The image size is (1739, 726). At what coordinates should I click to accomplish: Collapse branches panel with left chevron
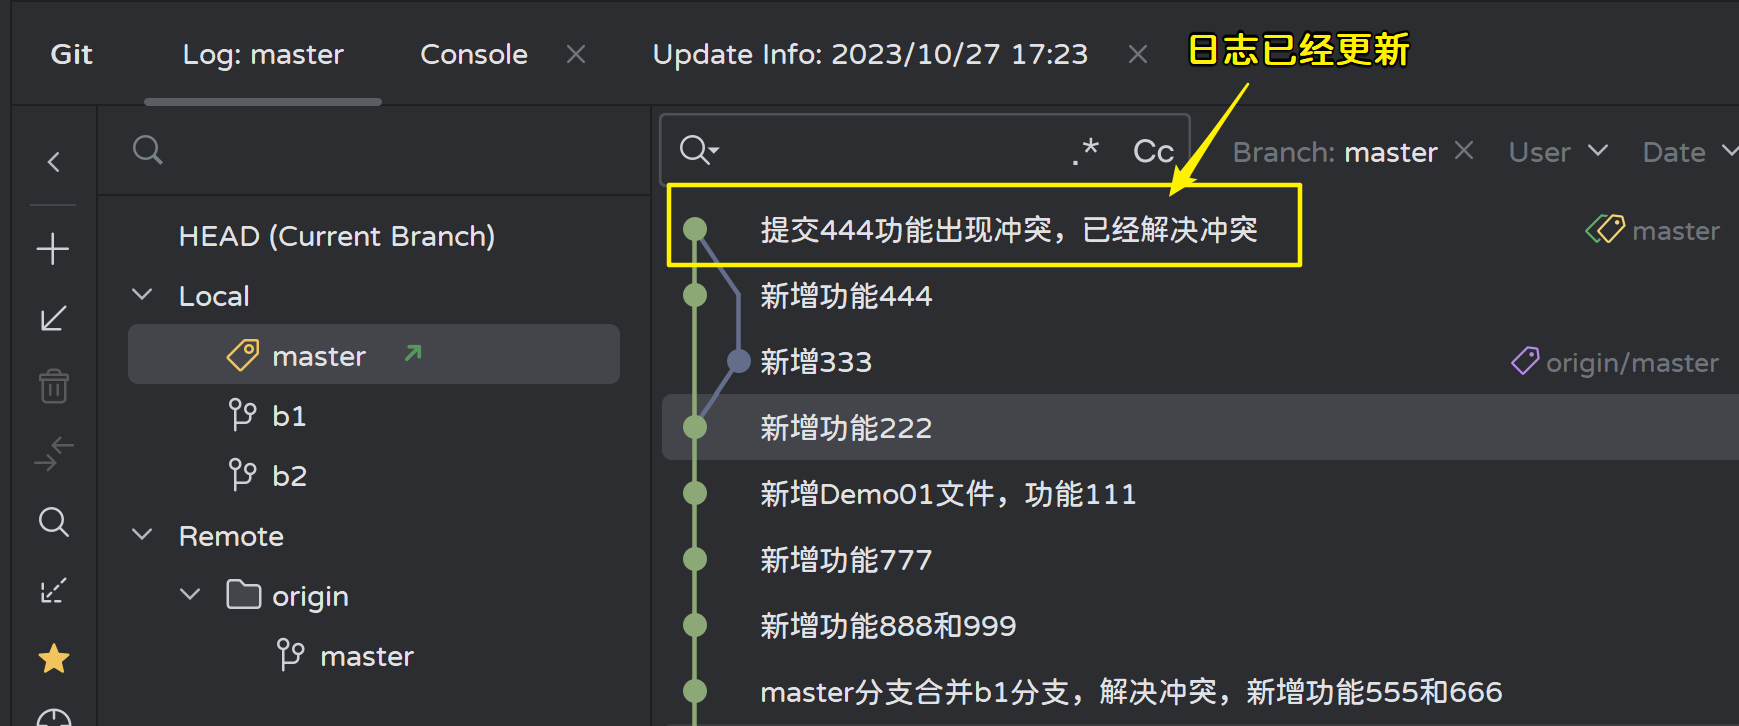tap(54, 162)
